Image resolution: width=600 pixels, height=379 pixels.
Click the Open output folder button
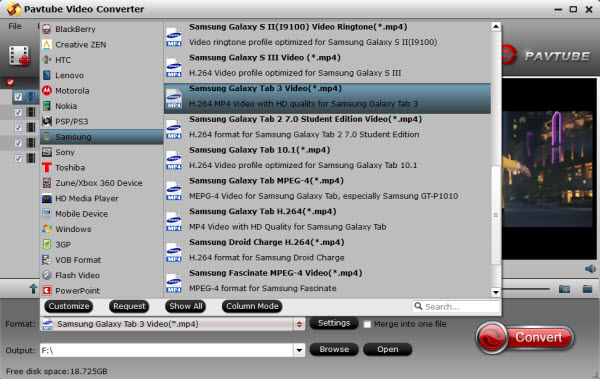(x=388, y=349)
